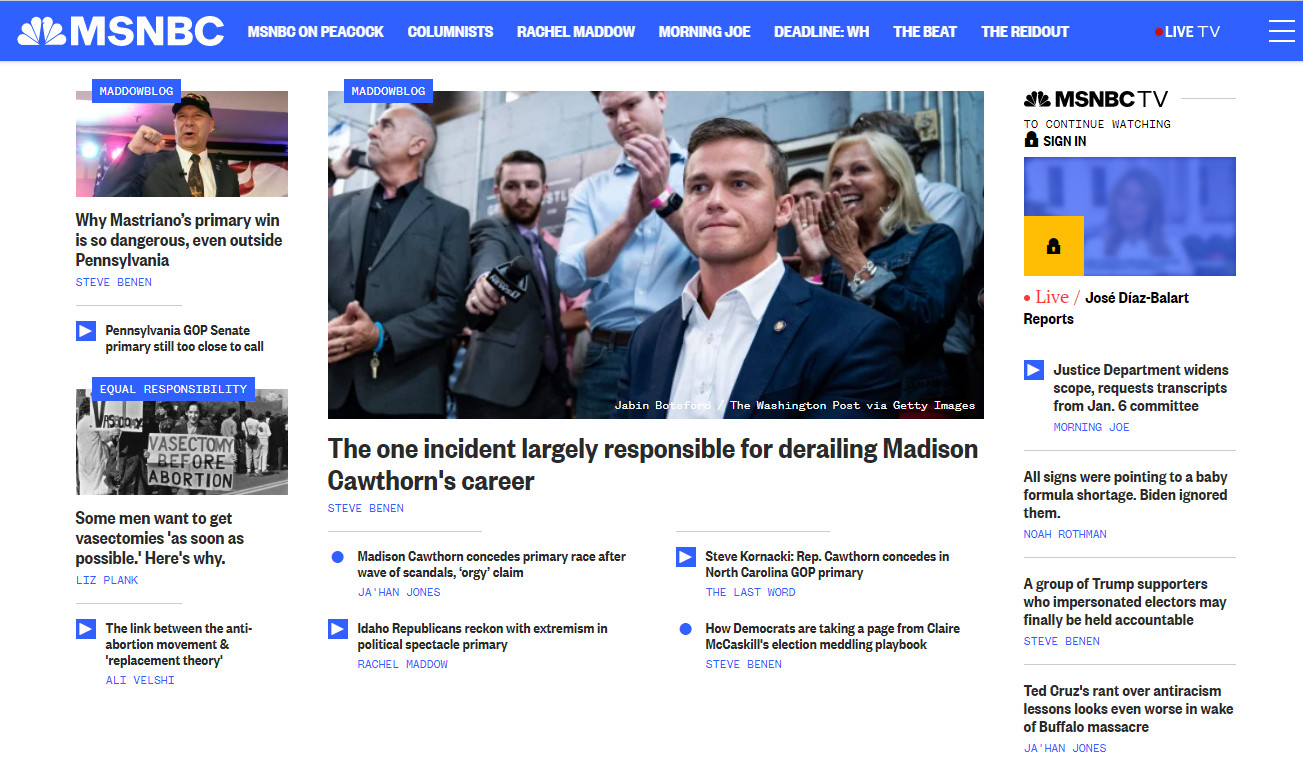Viewport: 1303px width, 781px height.
Task: Open the hamburger menu icon
Action: point(1281,31)
